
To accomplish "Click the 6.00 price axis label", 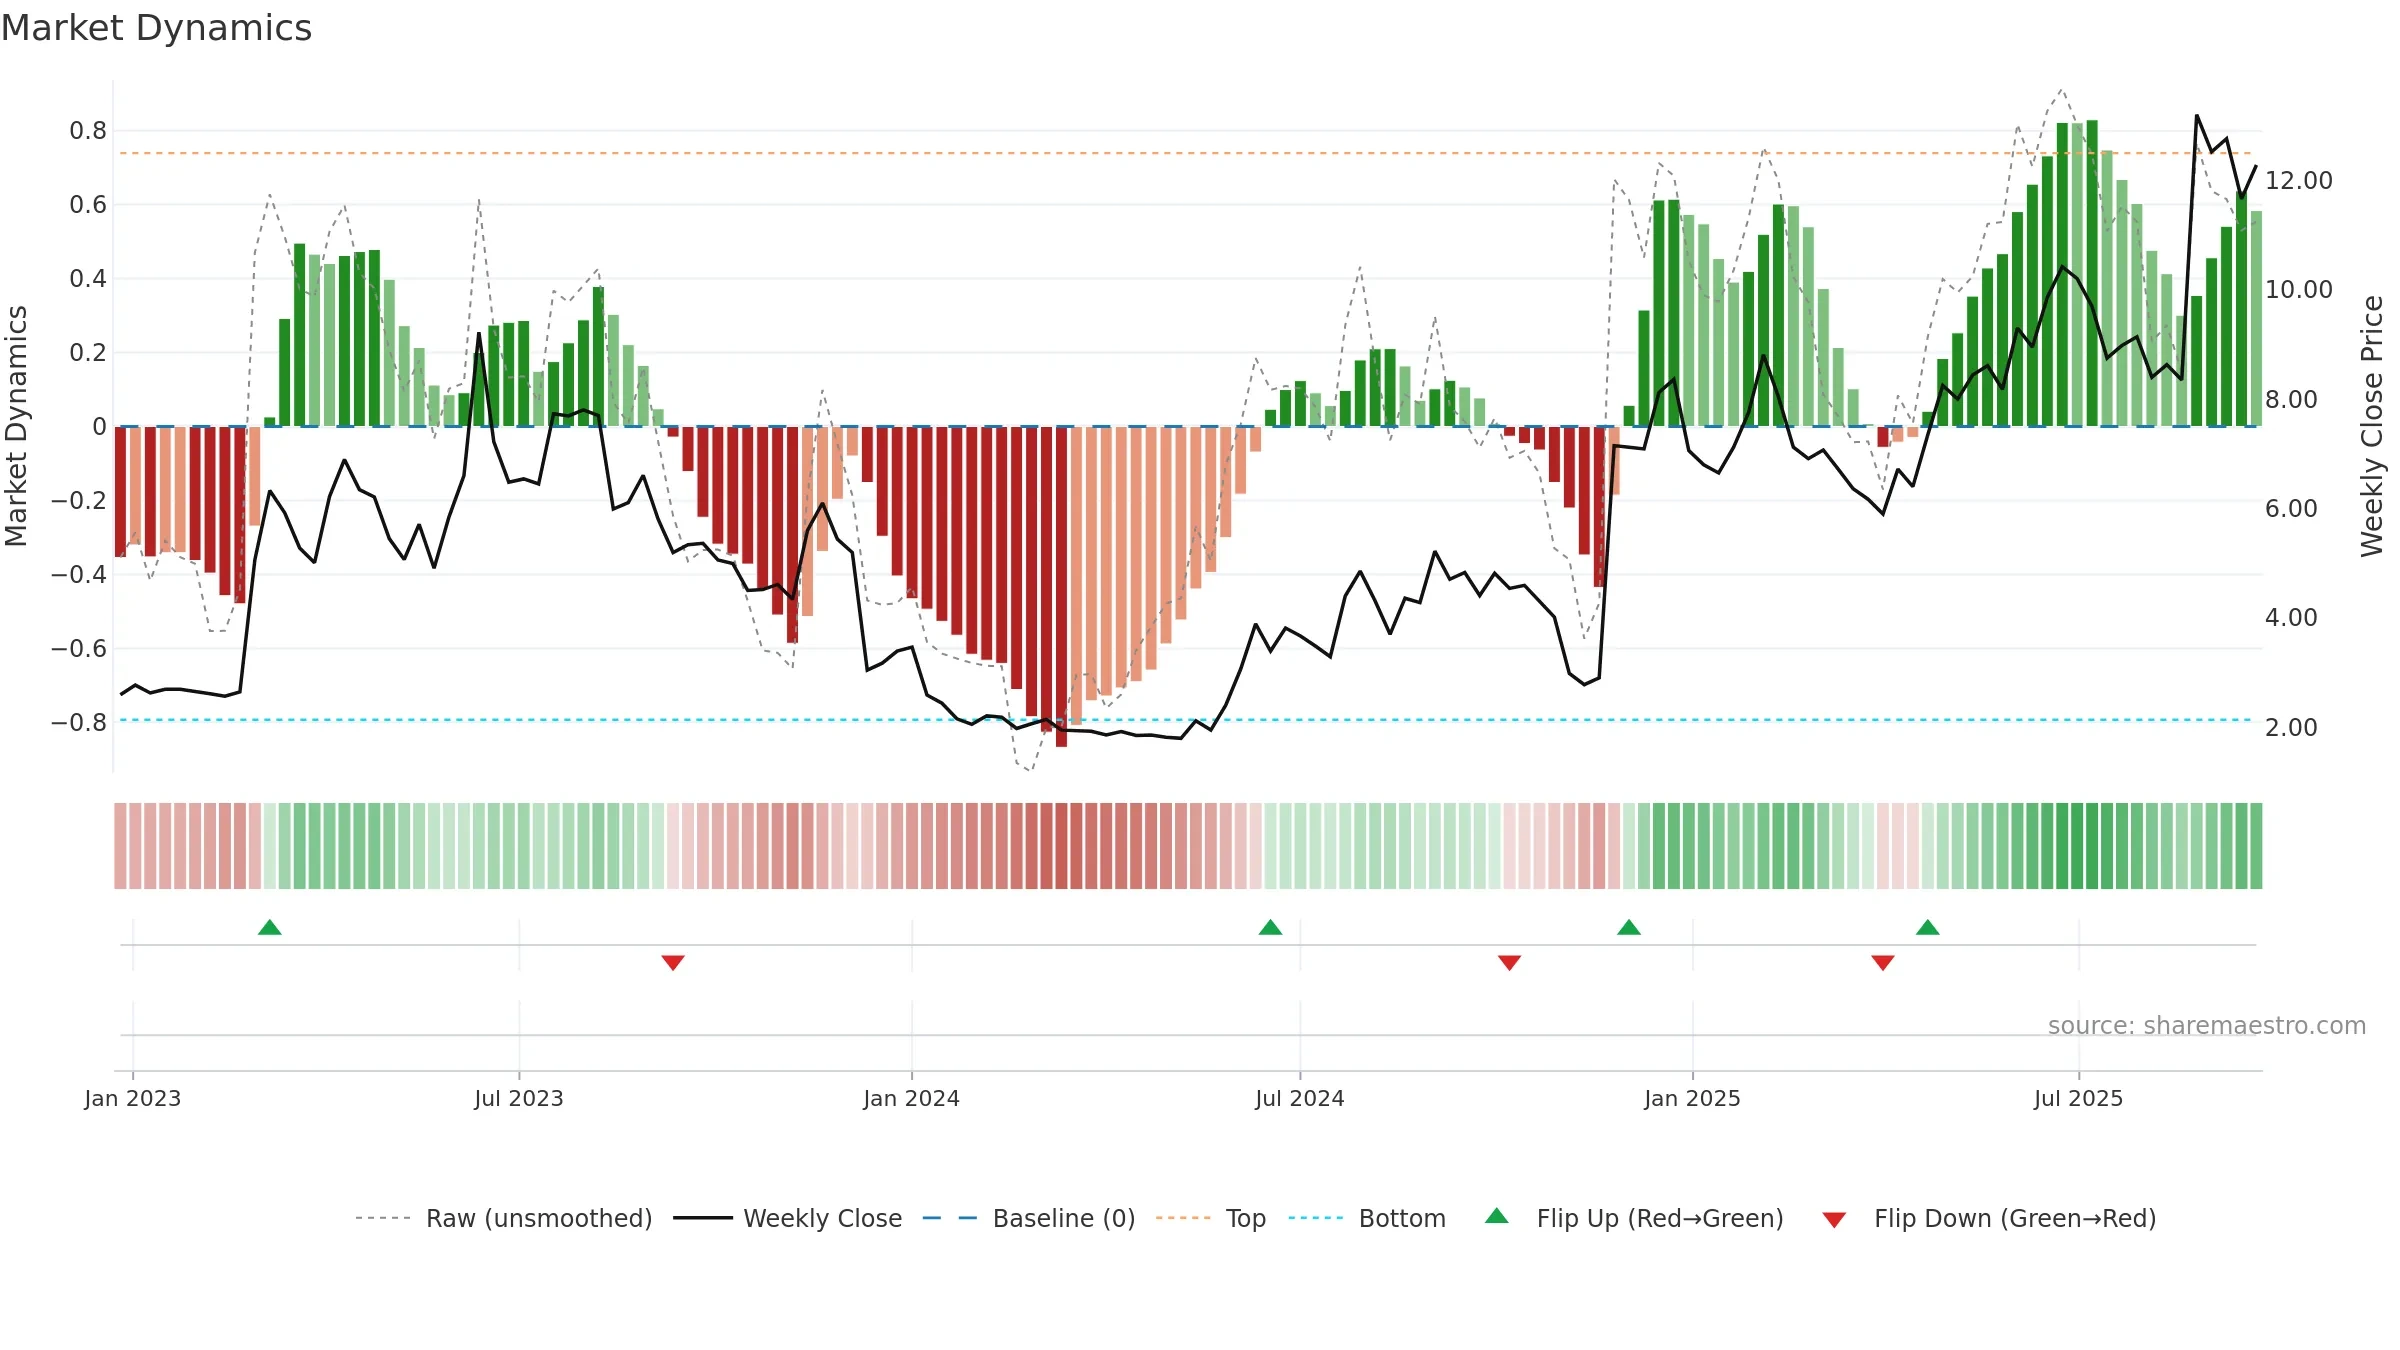I will point(2291,509).
